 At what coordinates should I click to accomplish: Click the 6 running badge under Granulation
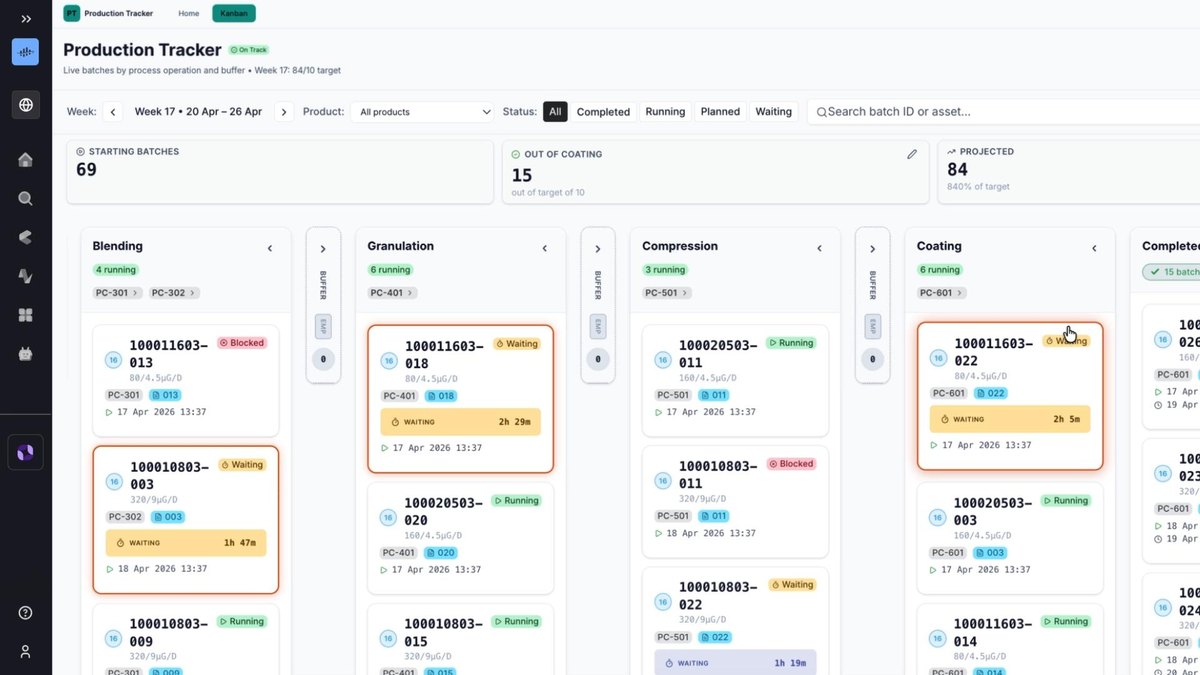391,270
